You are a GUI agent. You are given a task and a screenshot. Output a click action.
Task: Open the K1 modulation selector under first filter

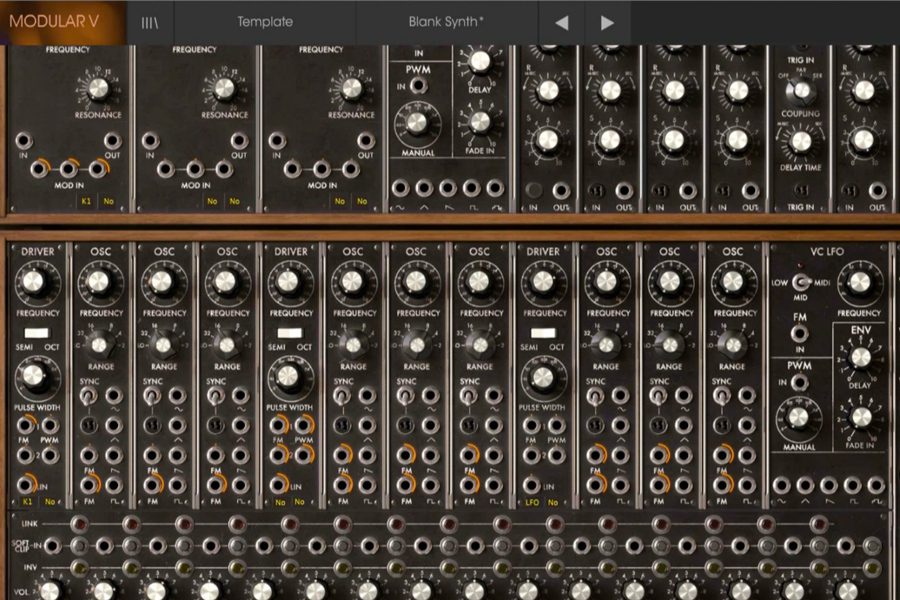click(x=85, y=201)
